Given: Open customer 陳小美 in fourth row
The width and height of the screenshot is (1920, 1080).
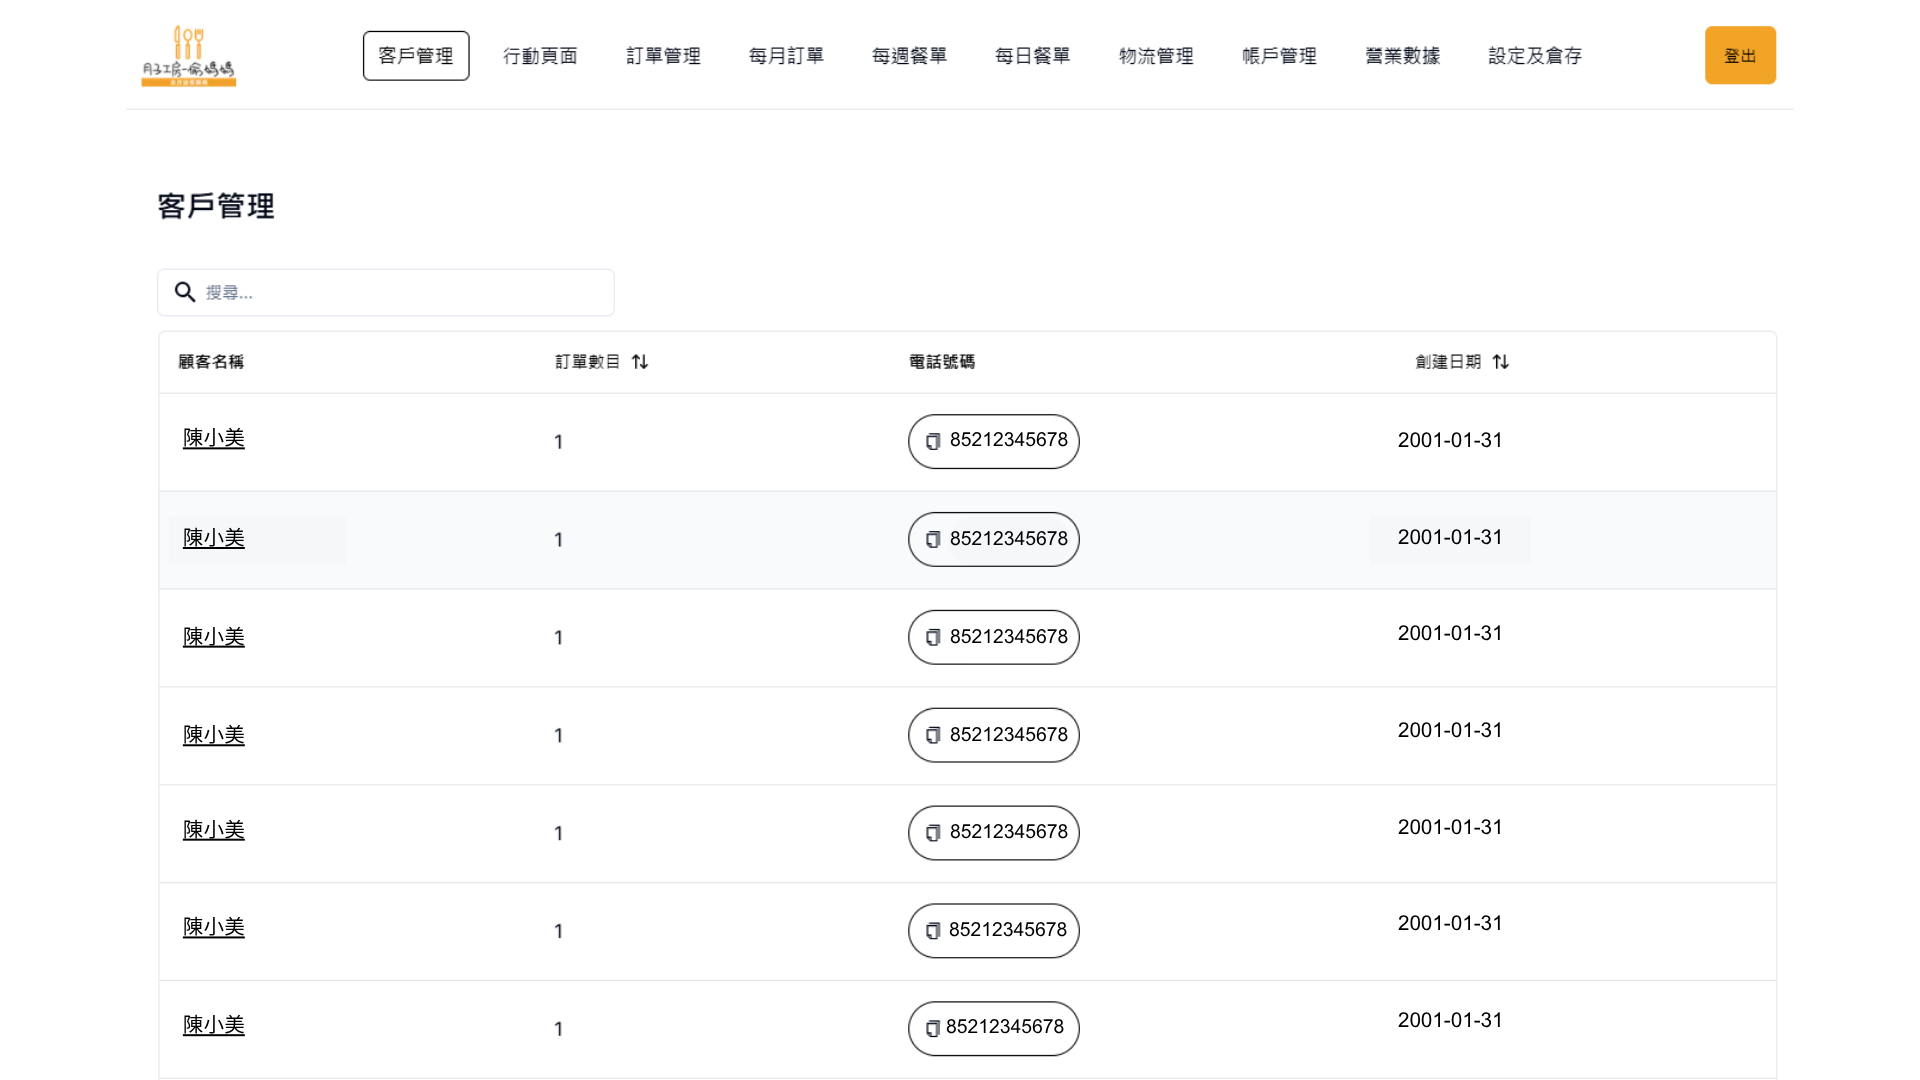Looking at the screenshot, I should click(214, 735).
